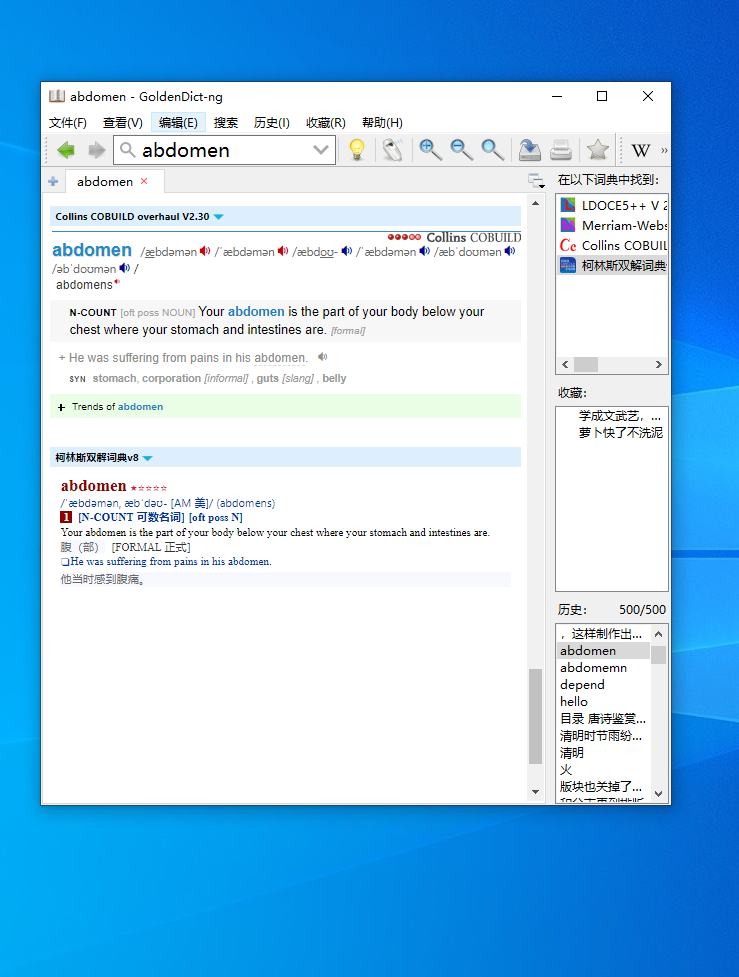739x977 pixels.
Task: Click the stomach synonym word
Action: point(115,378)
